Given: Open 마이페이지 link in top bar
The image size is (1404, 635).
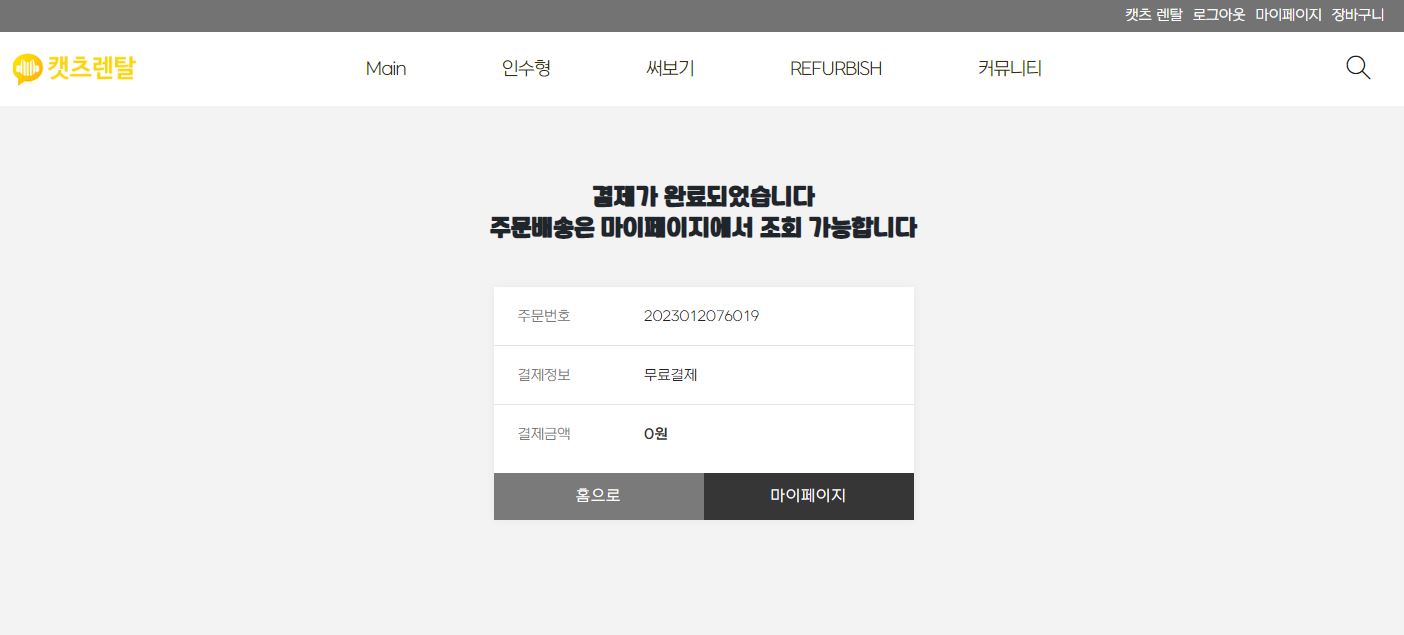Looking at the screenshot, I should 1289,15.
